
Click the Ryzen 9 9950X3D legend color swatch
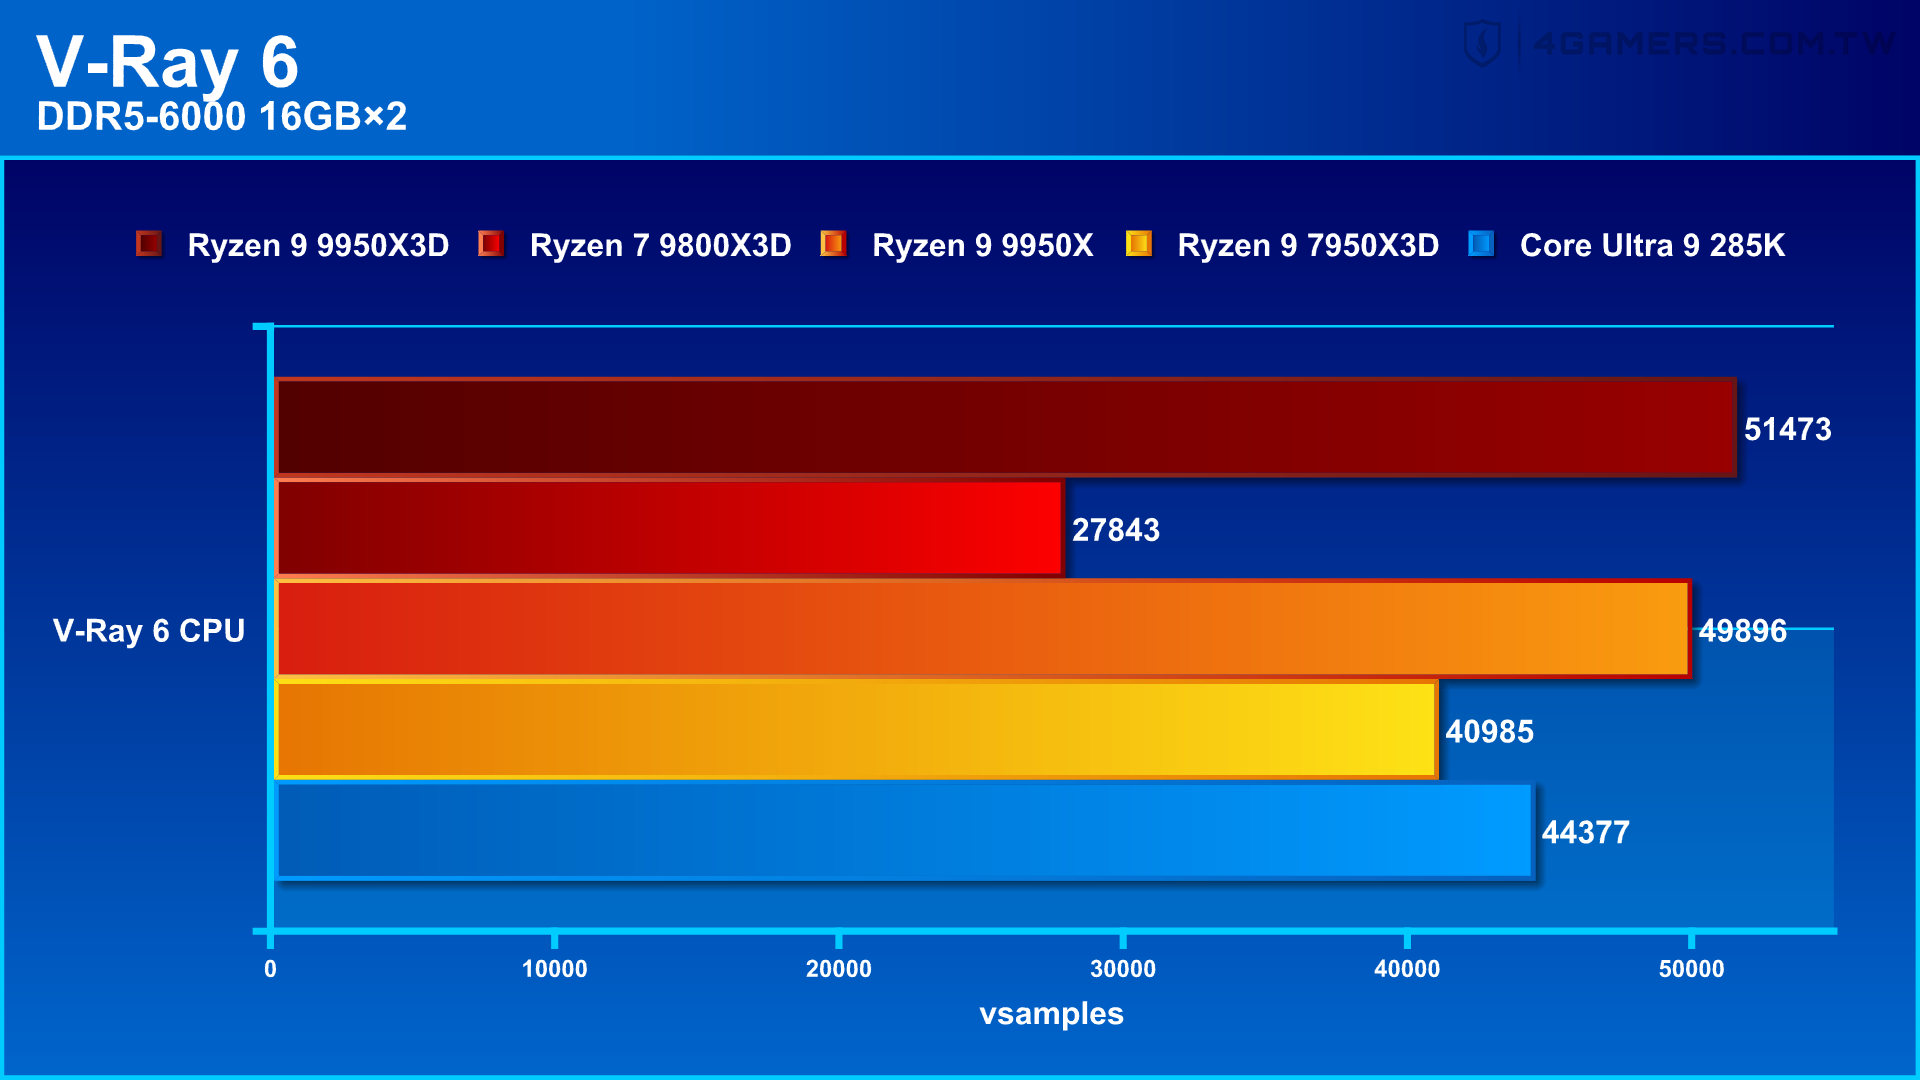click(x=149, y=243)
